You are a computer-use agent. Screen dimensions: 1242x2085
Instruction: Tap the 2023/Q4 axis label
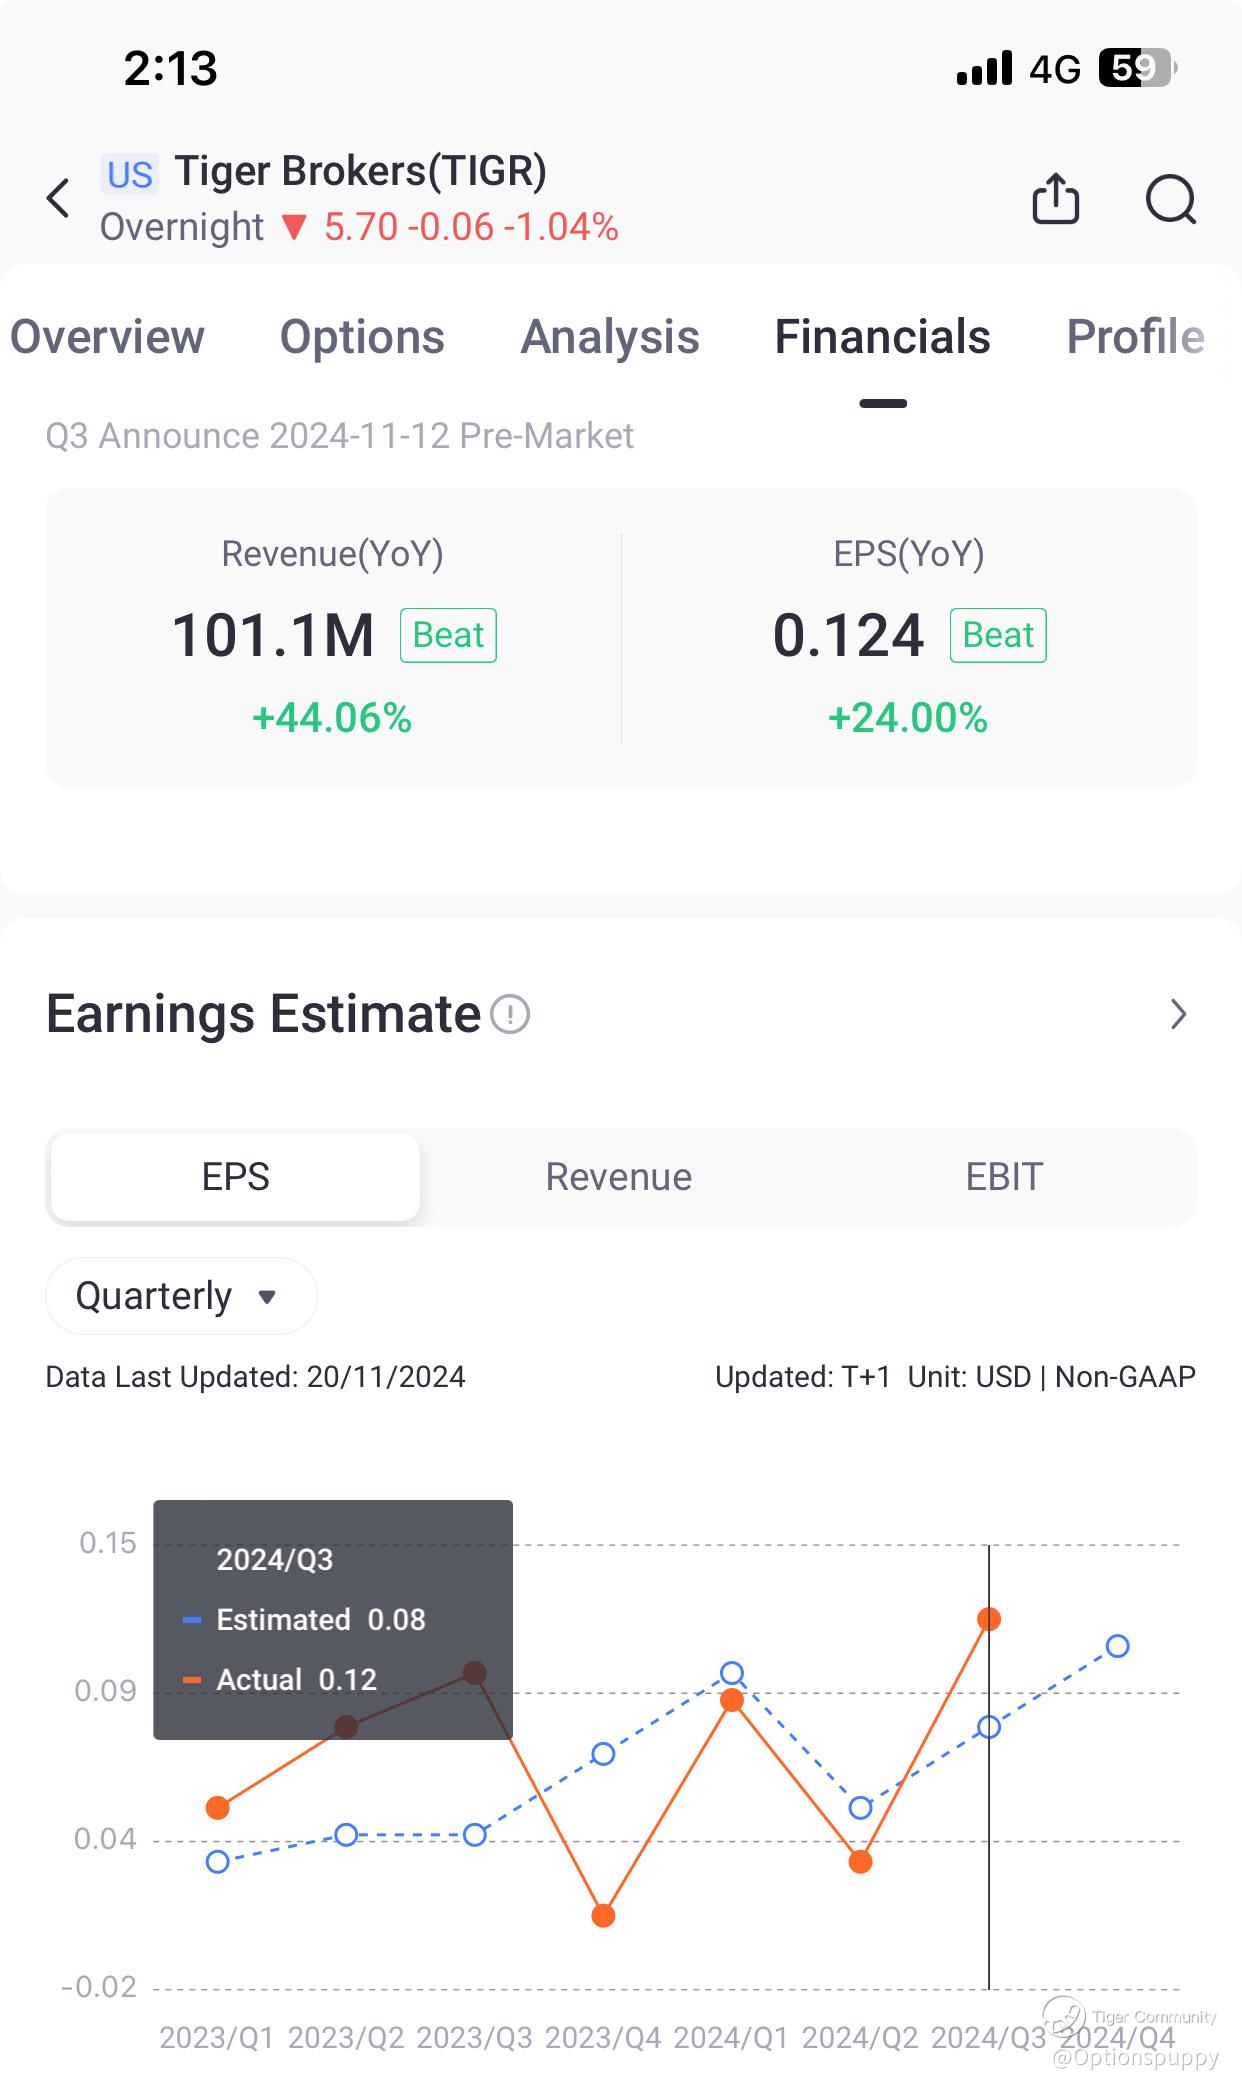tap(603, 2038)
